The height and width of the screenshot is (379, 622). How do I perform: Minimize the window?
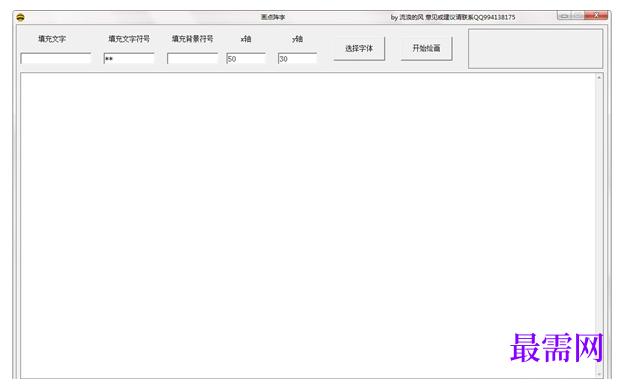point(564,16)
